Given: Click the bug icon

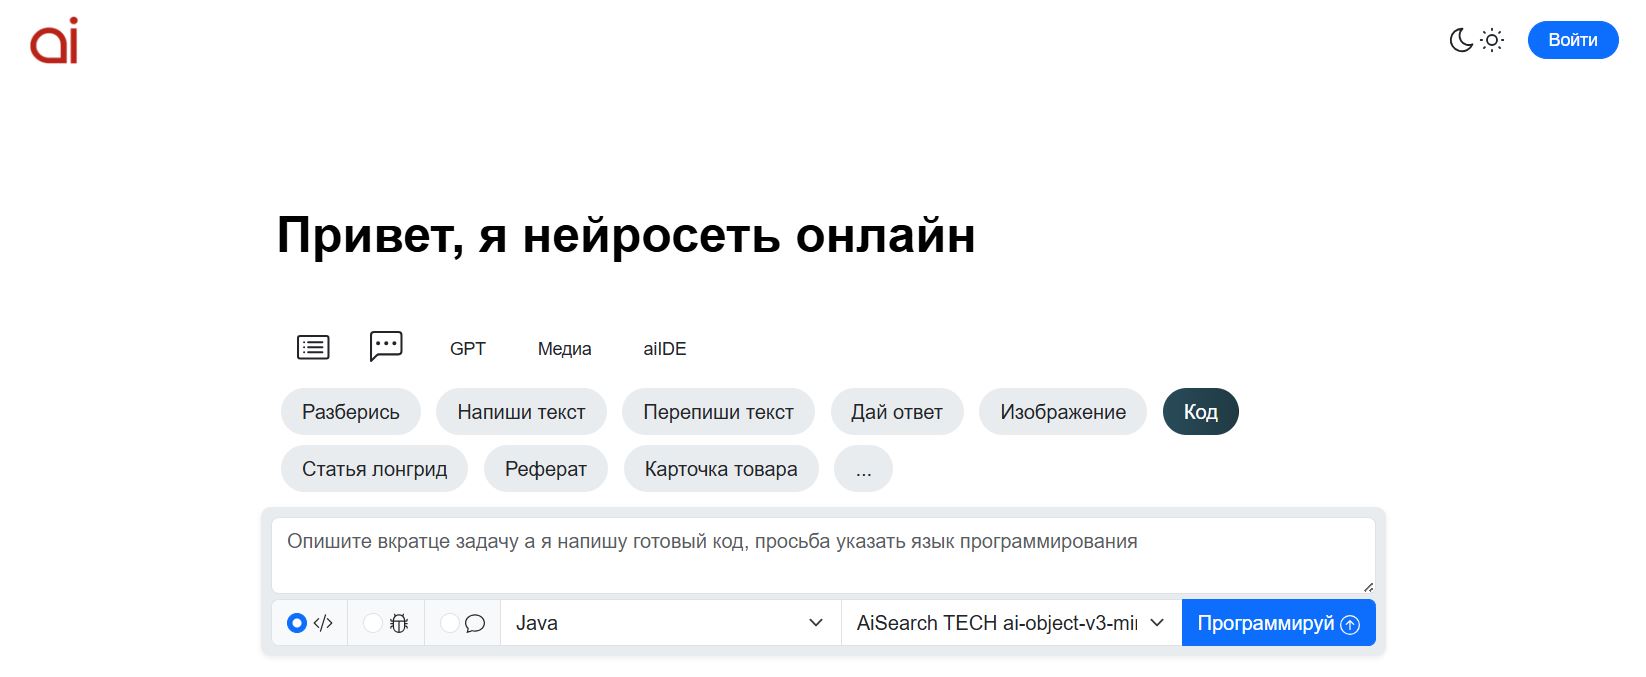Looking at the screenshot, I should coord(399,623).
